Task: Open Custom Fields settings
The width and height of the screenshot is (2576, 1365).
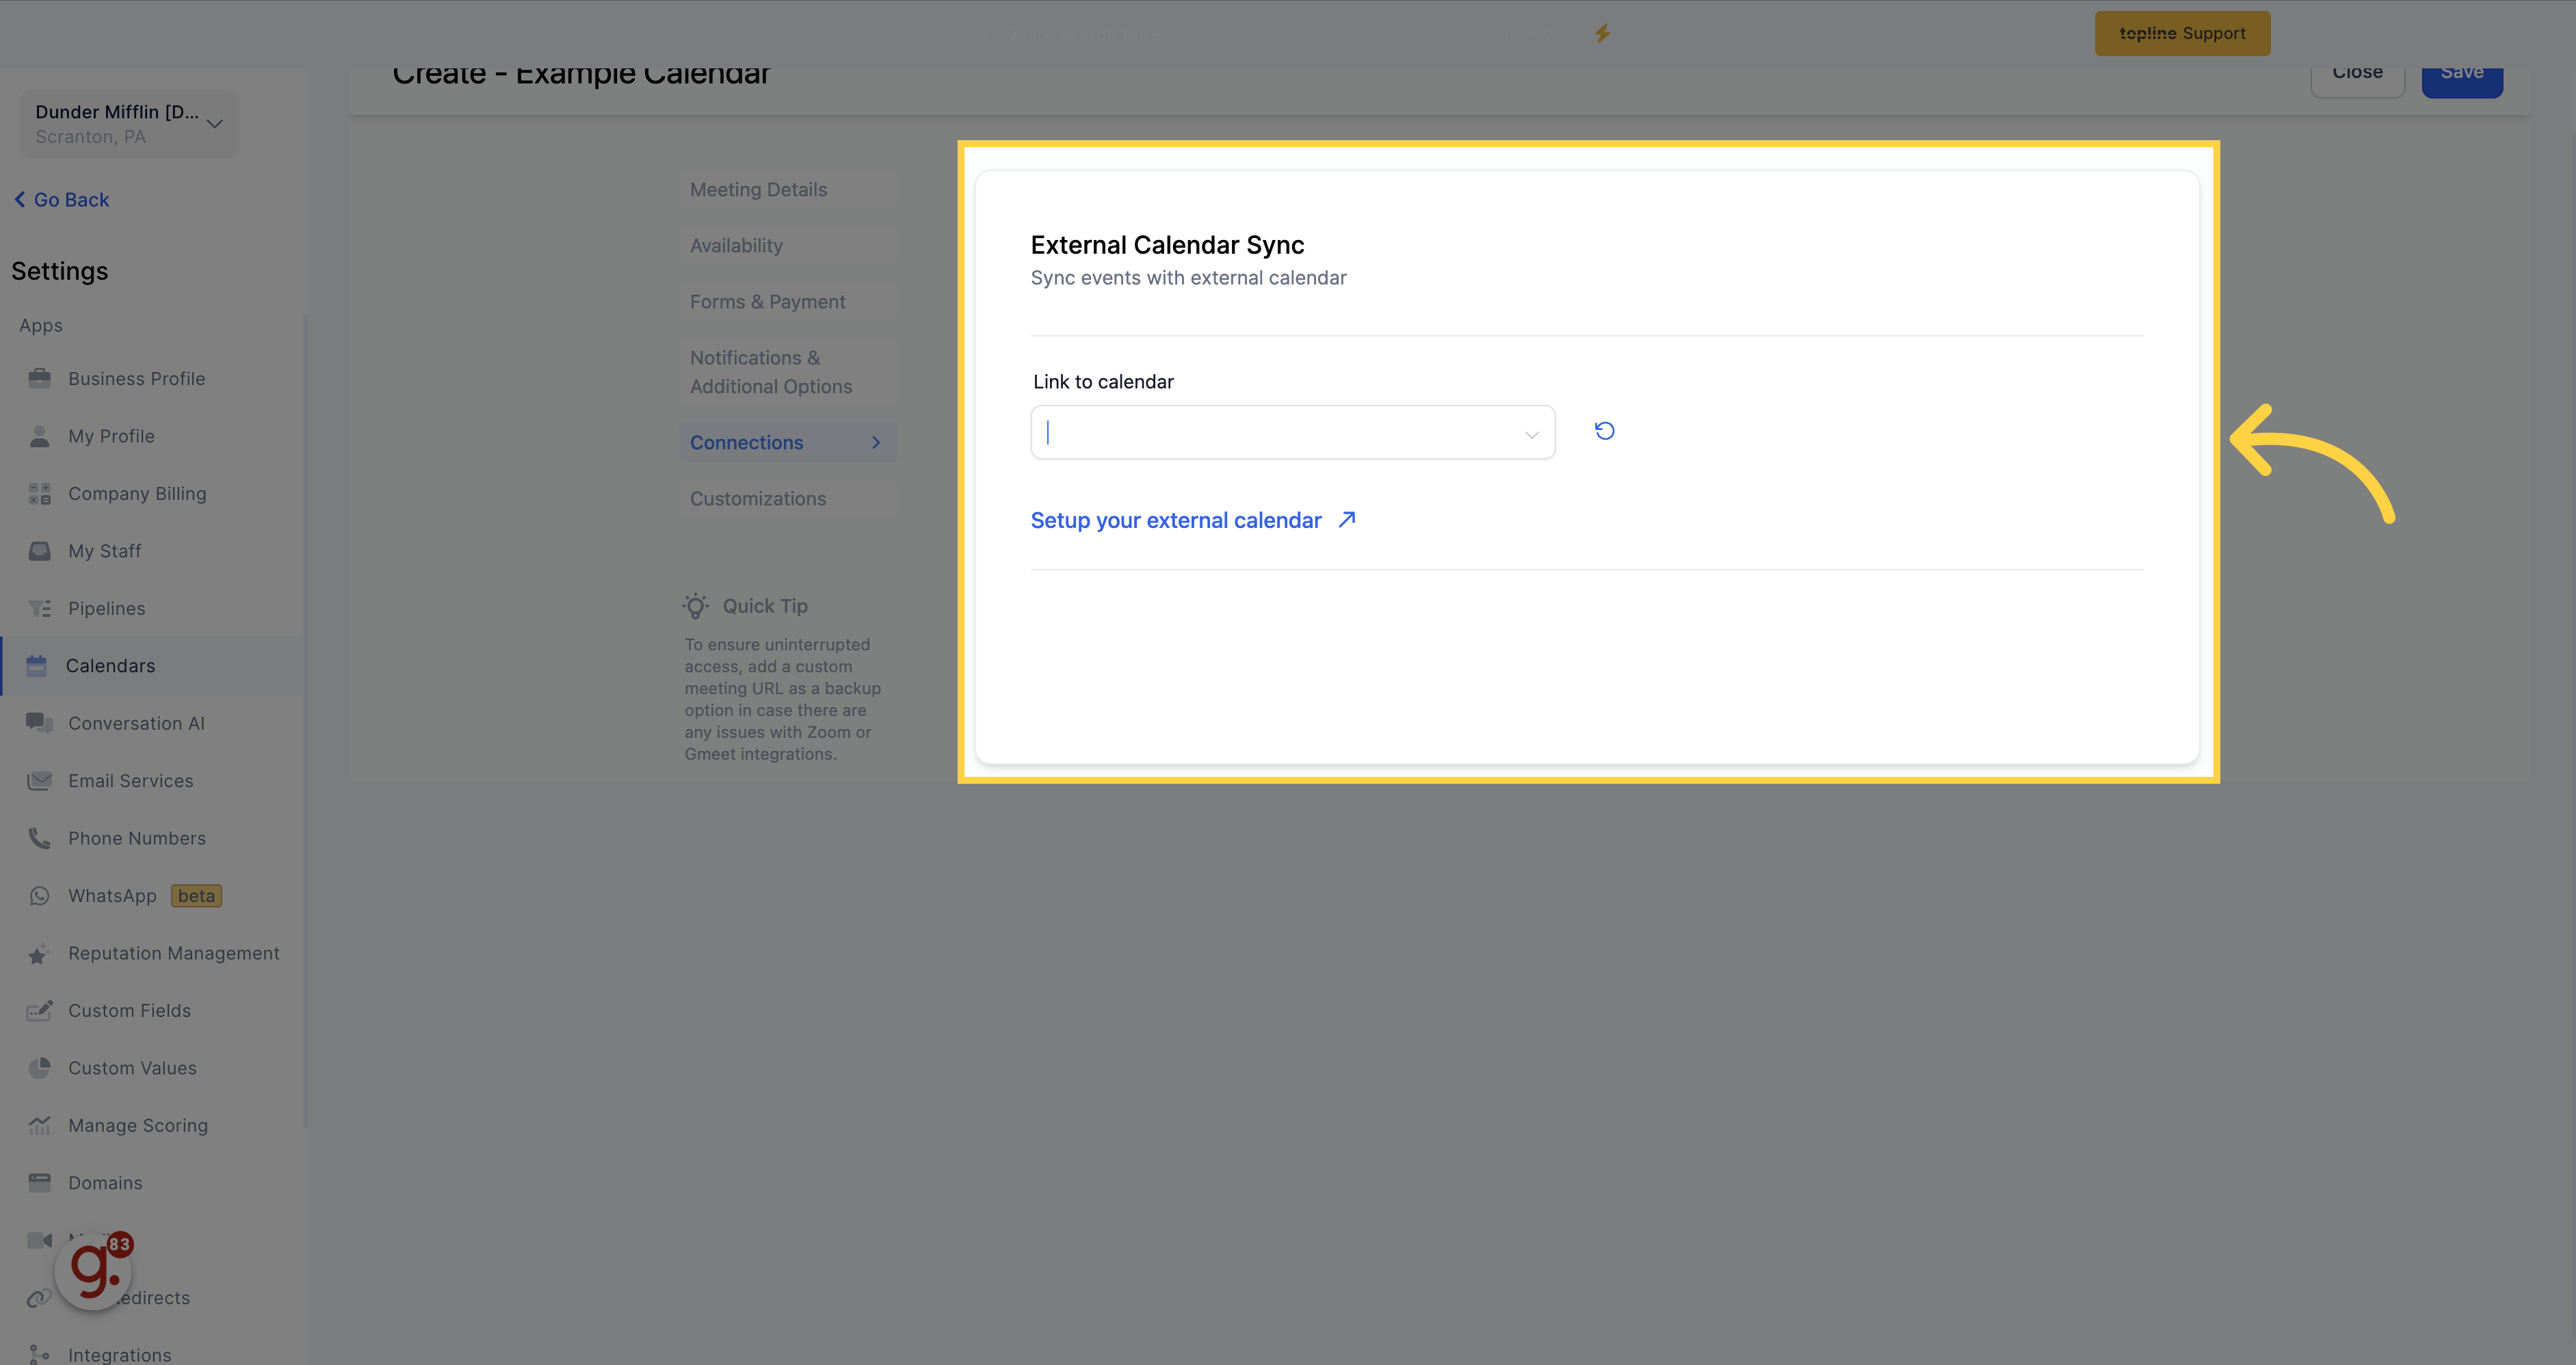Action: point(129,1011)
